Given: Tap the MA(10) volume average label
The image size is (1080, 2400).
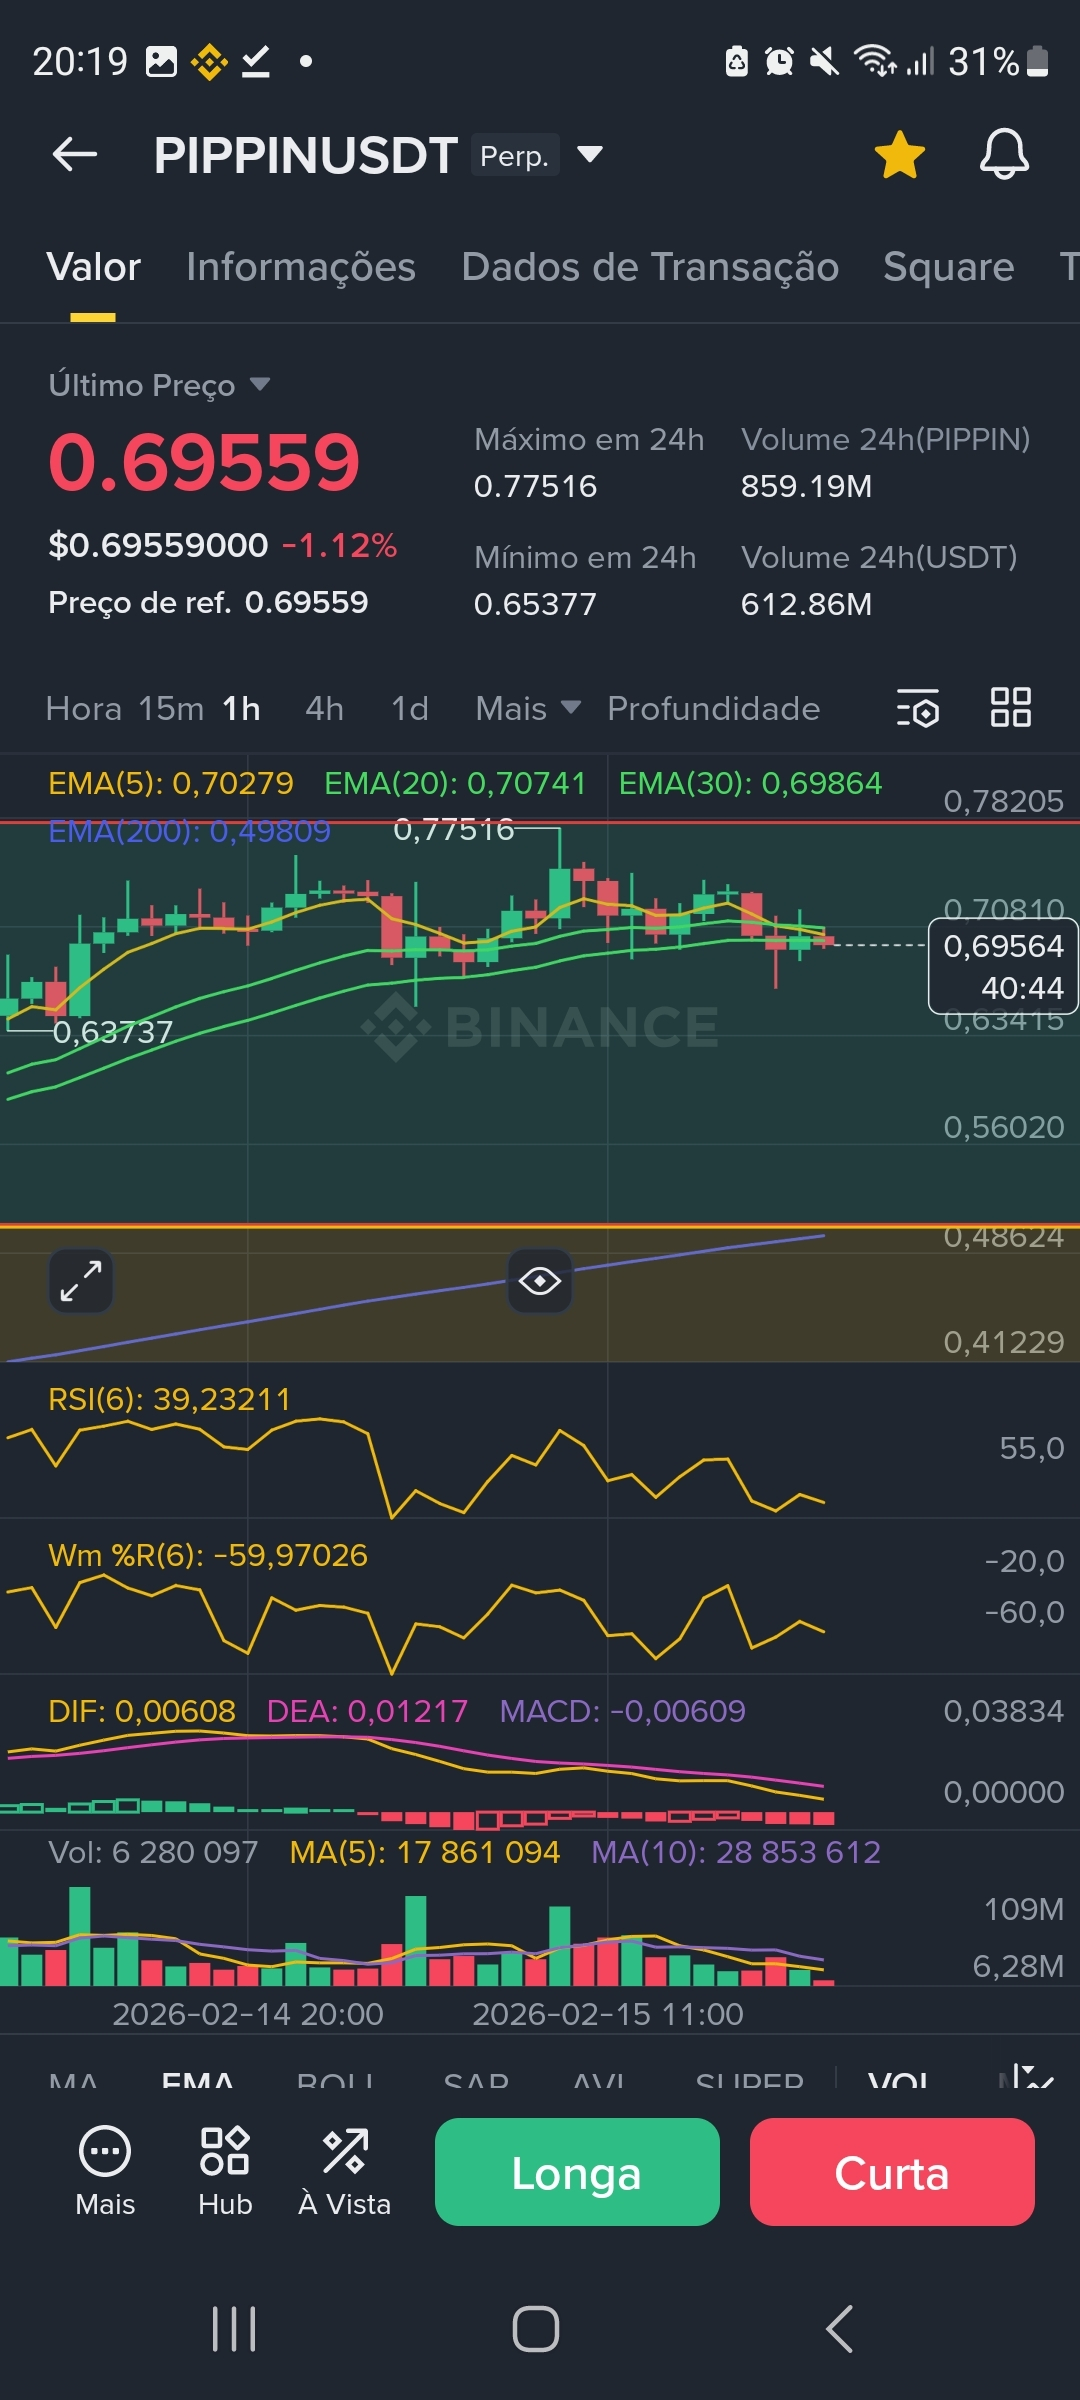Looking at the screenshot, I should (736, 1852).
